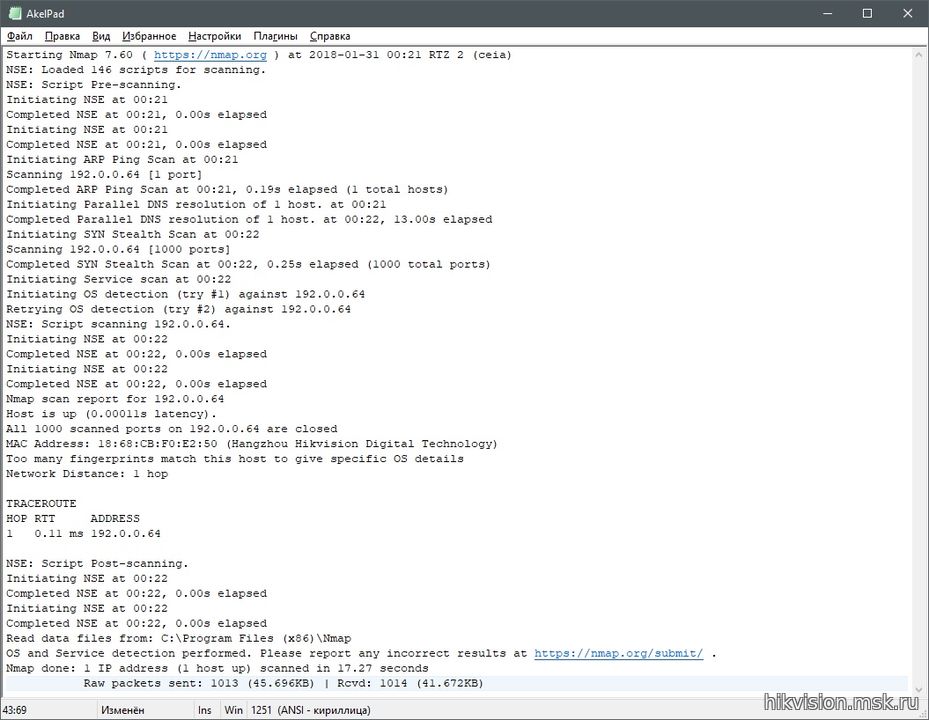Click the AkelPad title bar app icon

pos(15,13)
